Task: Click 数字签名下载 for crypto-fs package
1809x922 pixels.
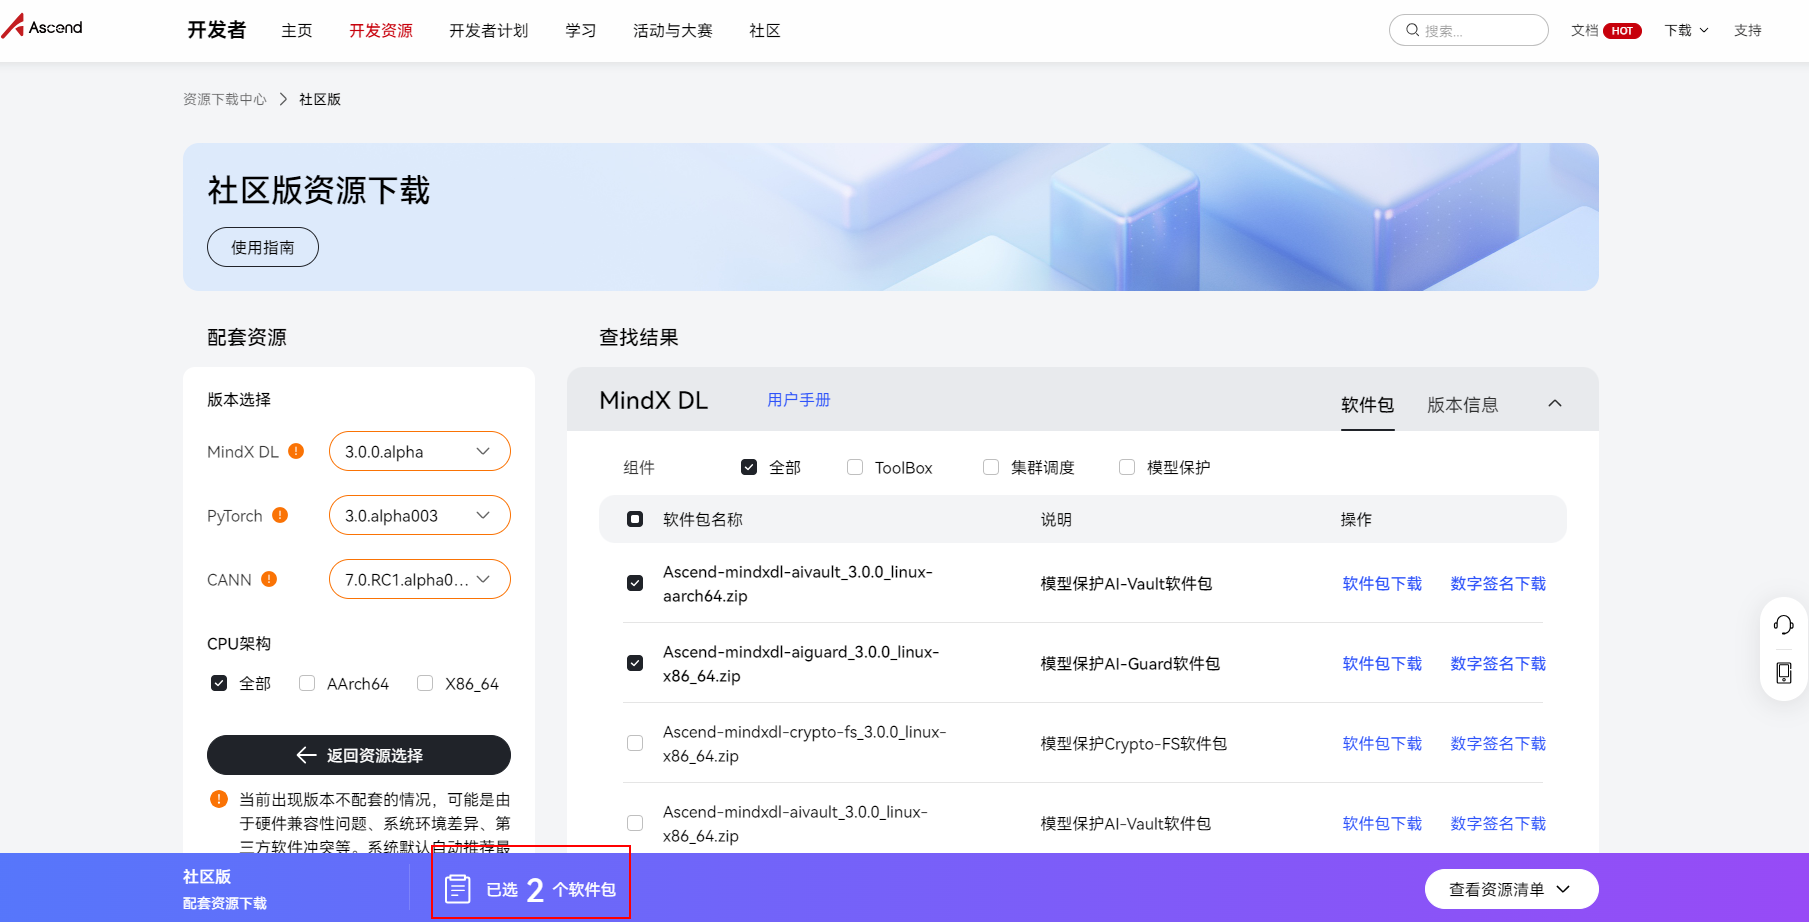Action: pyautogui.click(x=1498, y=743)
